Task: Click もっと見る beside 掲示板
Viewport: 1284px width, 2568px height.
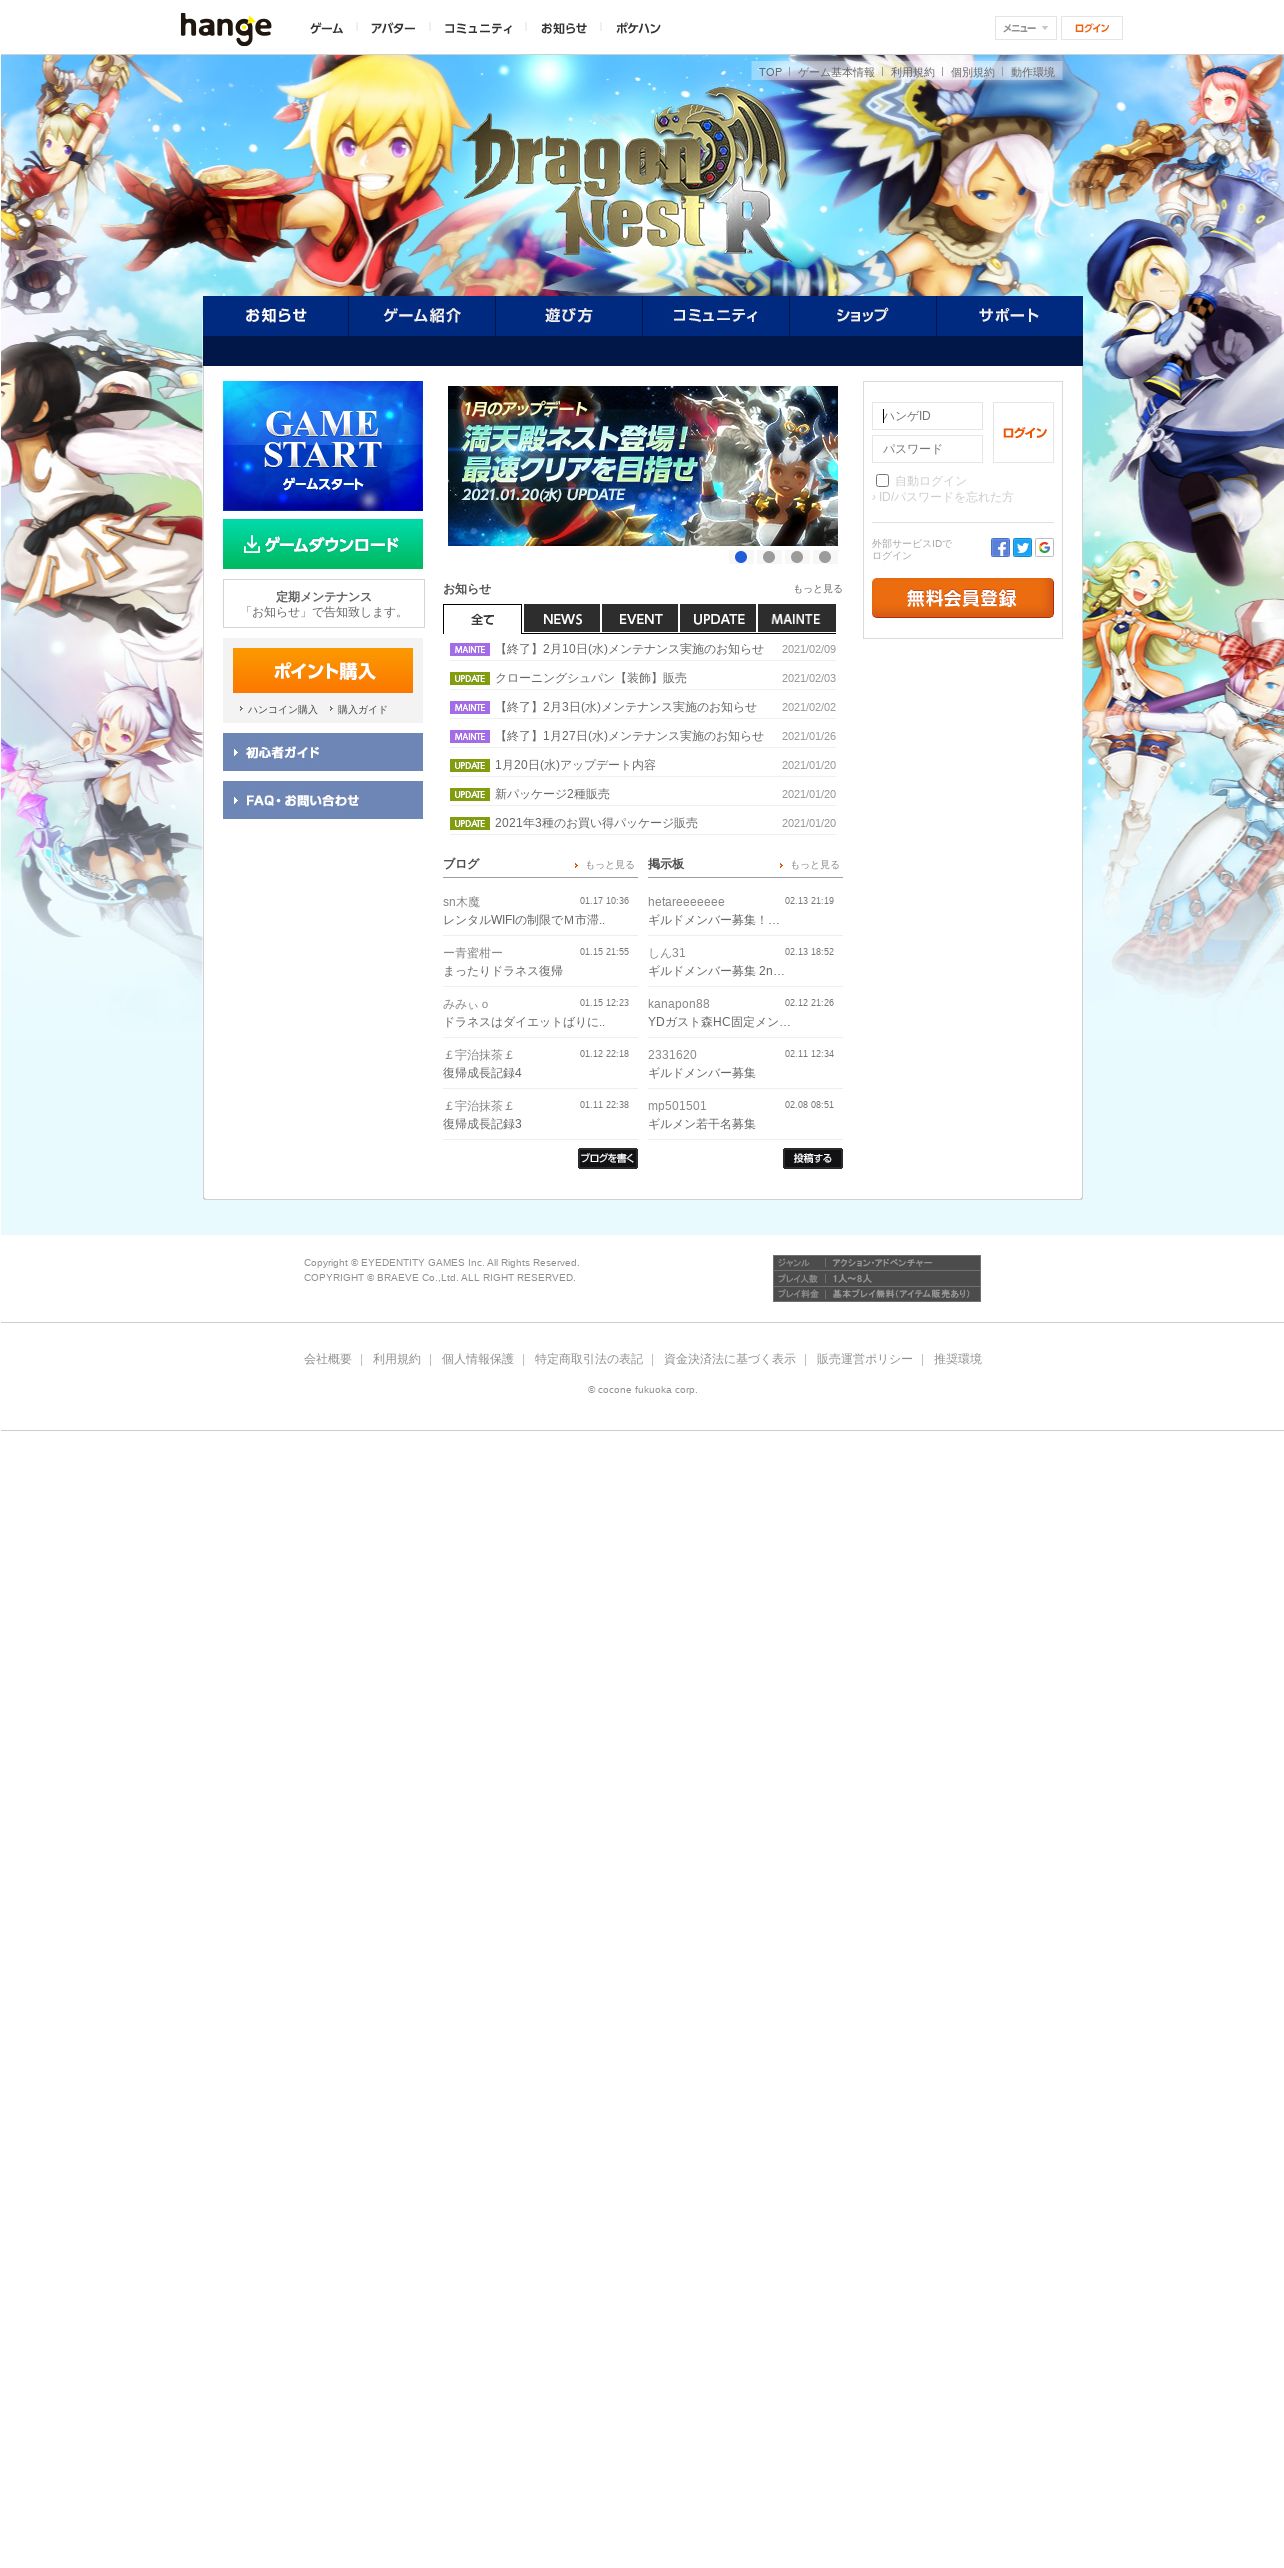Action: tap(815, 865)
